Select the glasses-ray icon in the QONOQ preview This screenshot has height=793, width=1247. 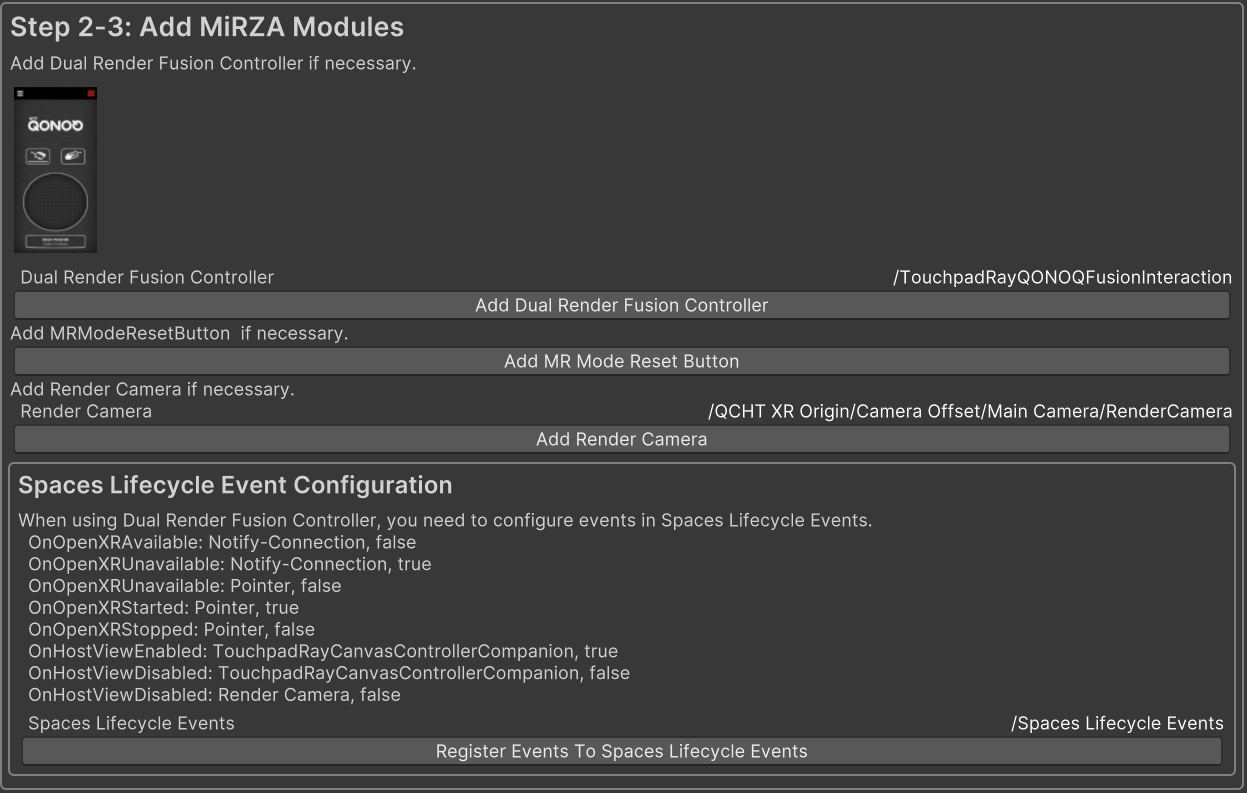click(x=38, y=156)
